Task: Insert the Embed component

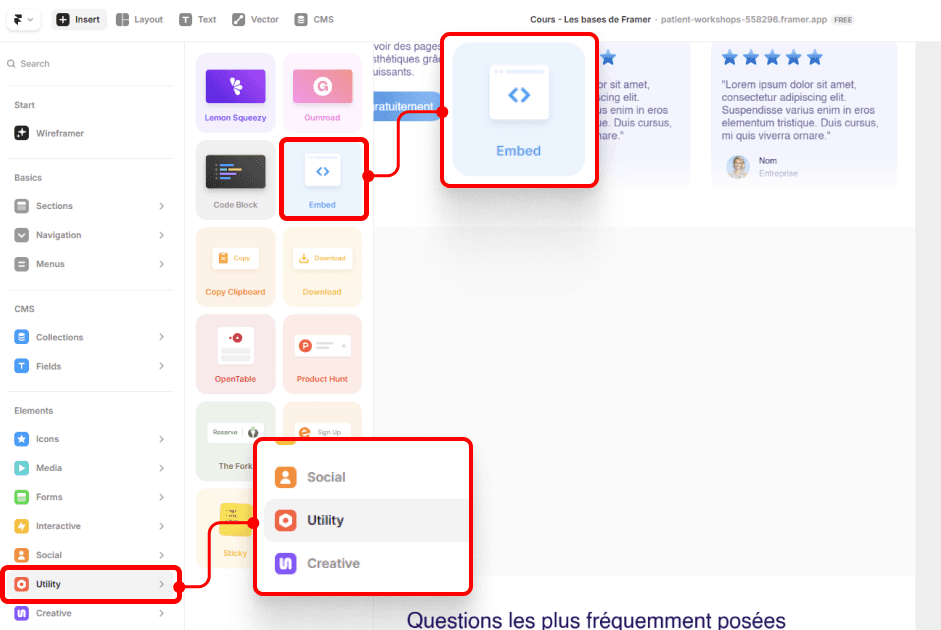Action: click(322, 178)
